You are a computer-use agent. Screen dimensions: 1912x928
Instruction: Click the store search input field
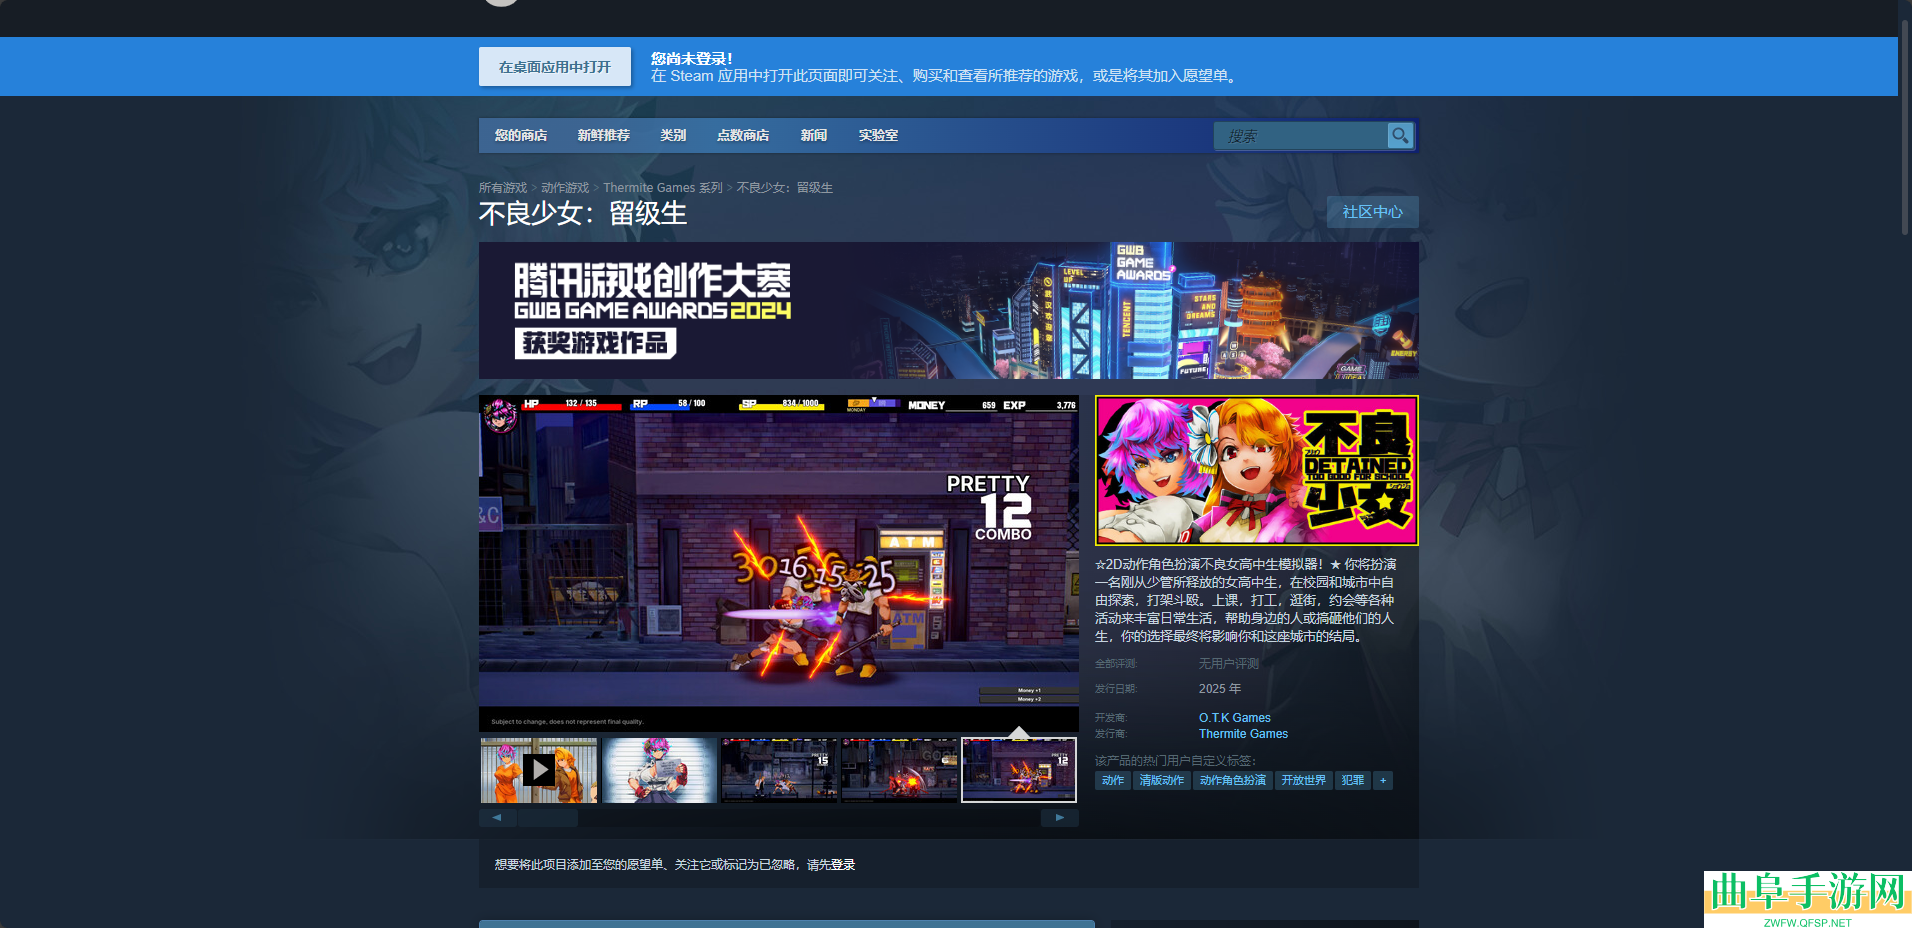(x=1300, y=135)
